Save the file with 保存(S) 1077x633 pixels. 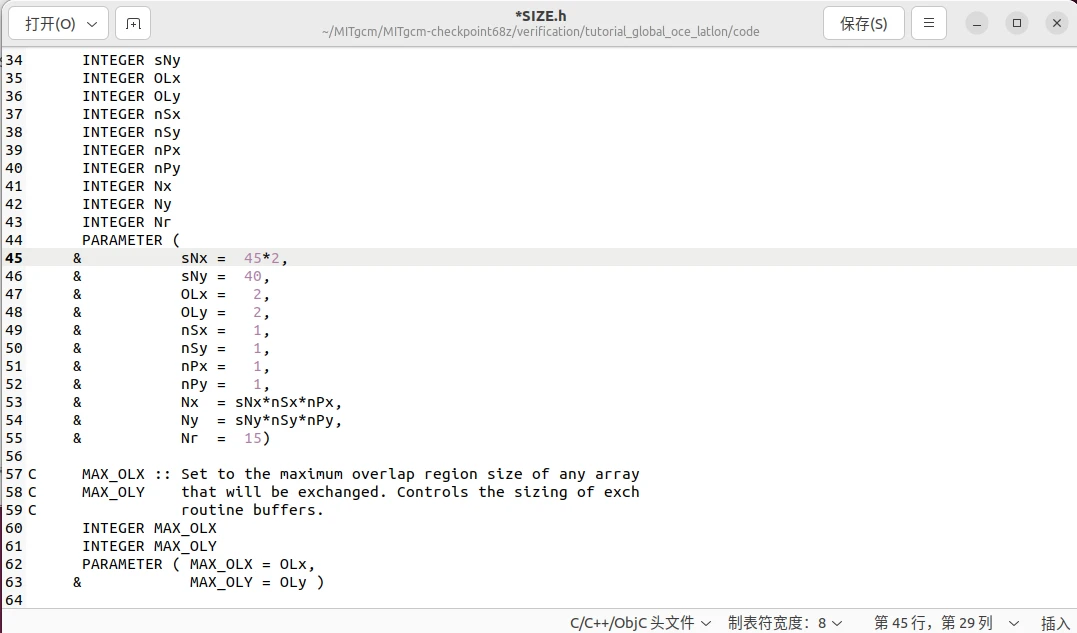(863, 24)
